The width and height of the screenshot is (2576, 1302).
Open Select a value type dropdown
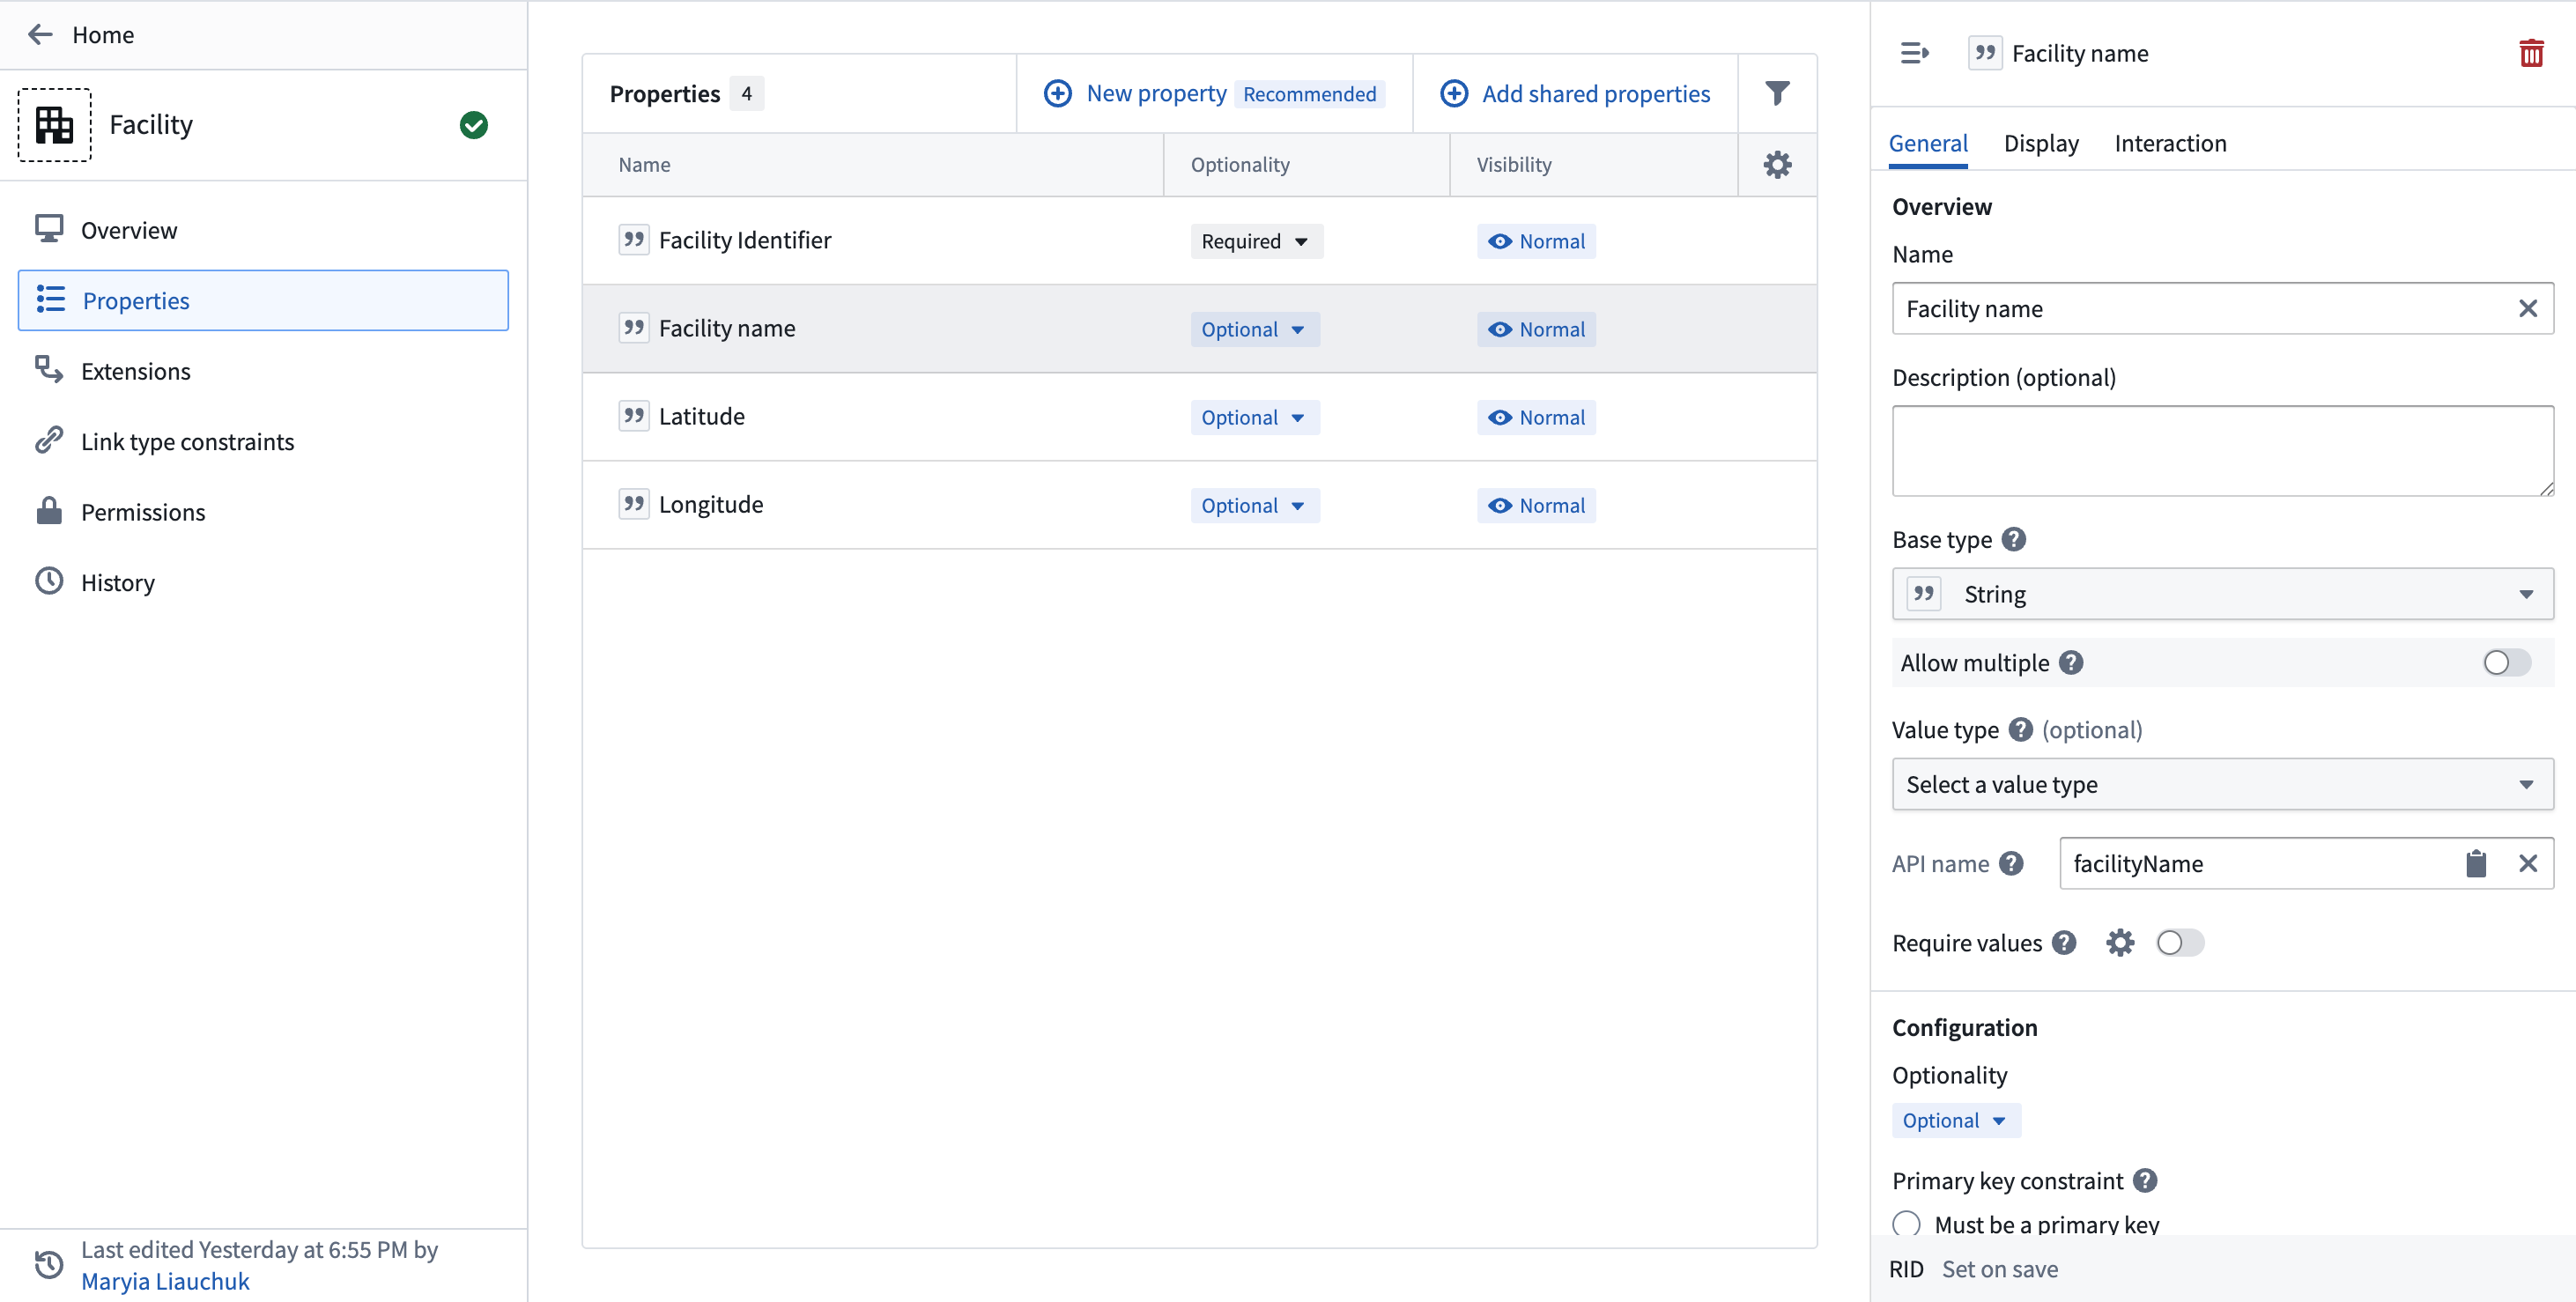pyautogui.click(x=2222, y=784)
